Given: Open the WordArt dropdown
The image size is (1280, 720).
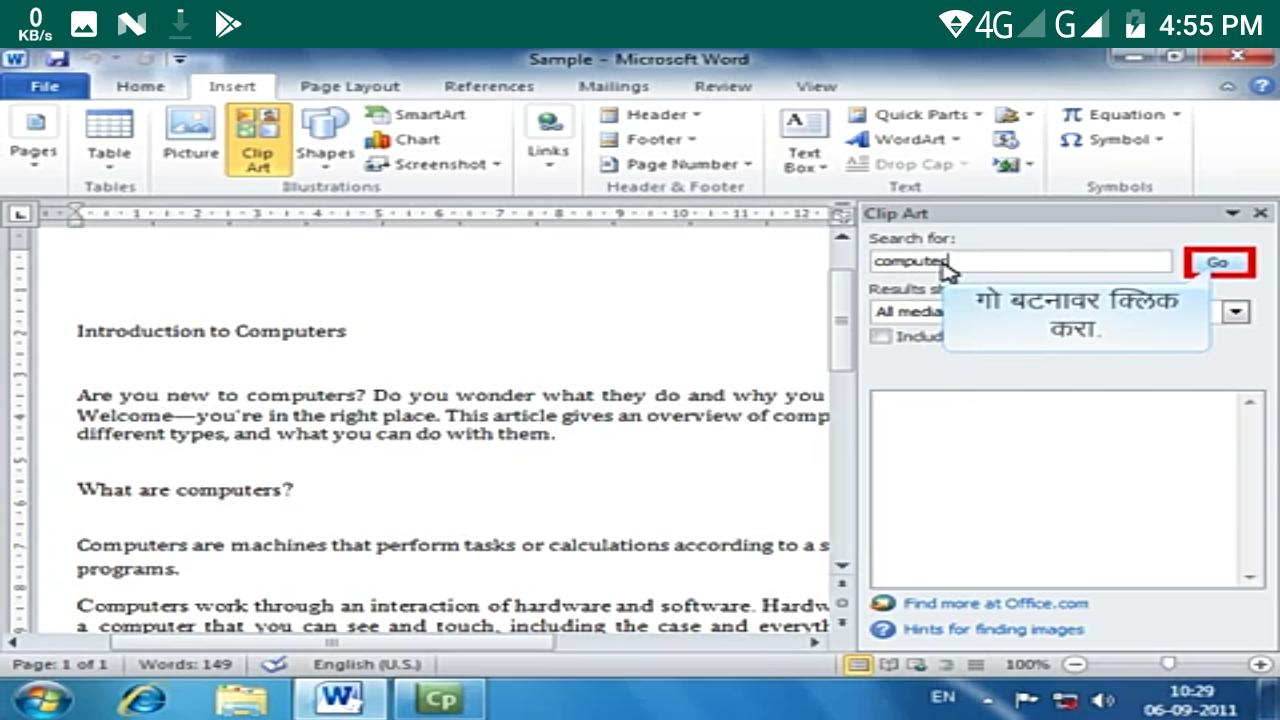Looking at the screenshot, I should coord(903,140).
